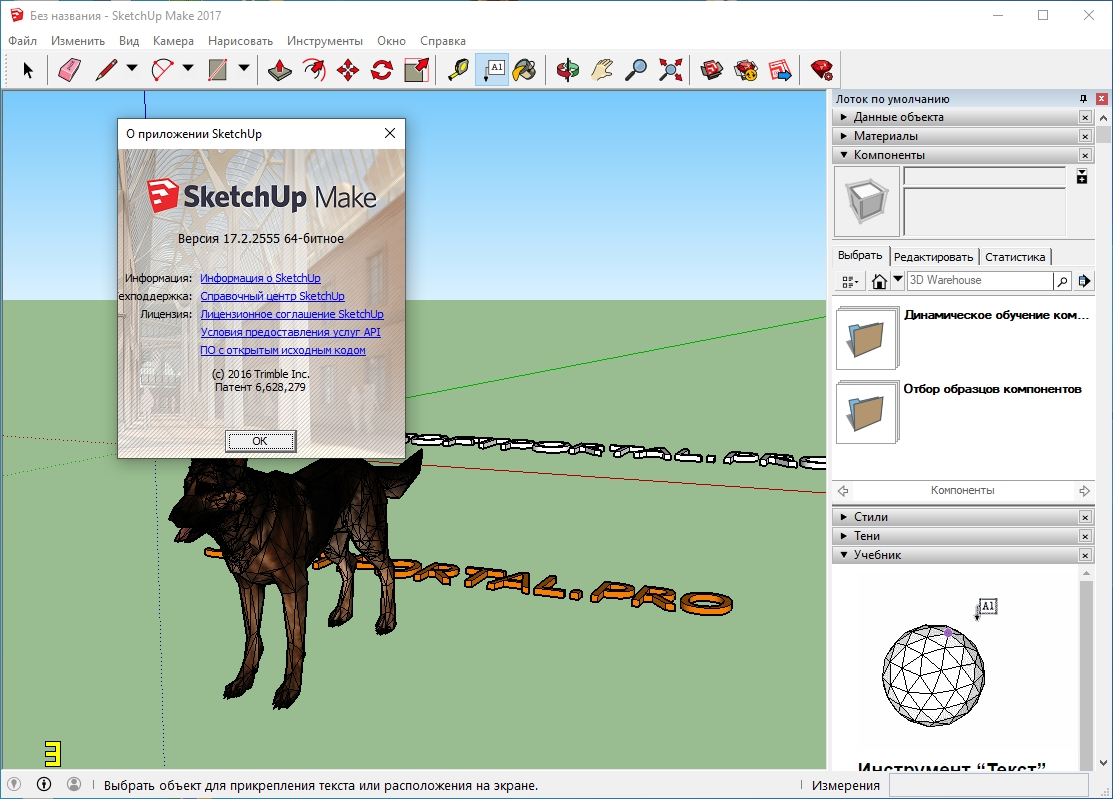Open the Rectangle tool dropdown arrow
This screenshot has height=799, width=1113.
click(x=243, y=69)
